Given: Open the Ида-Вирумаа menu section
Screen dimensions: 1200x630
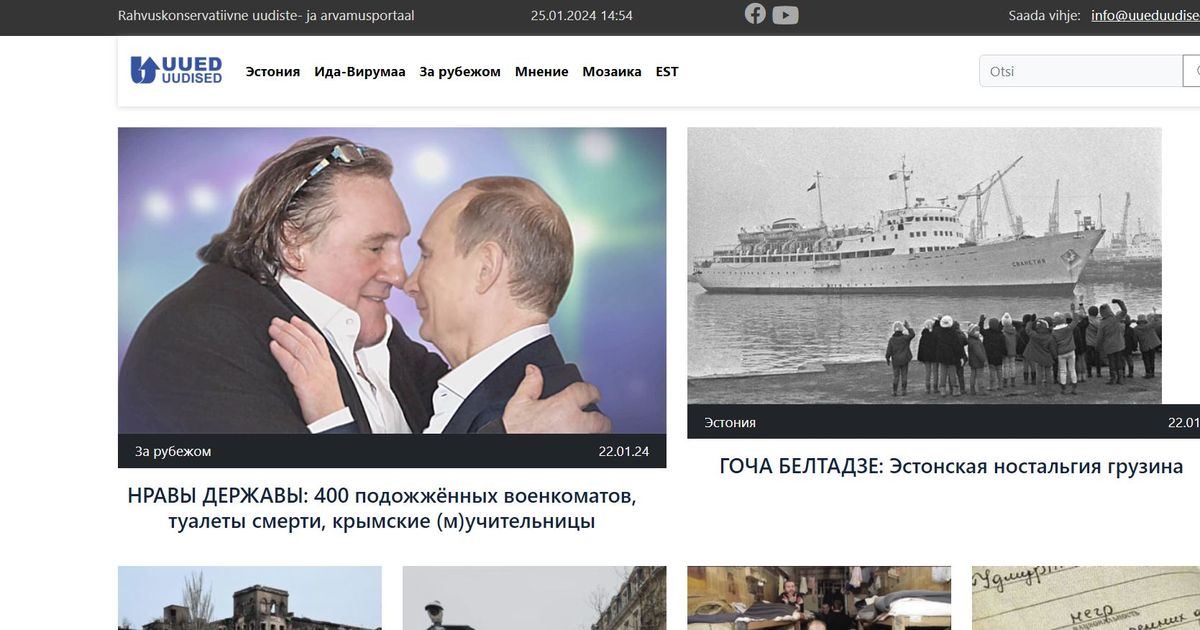Looking at the screenshot, I should pyautogui.click(x=360, y=72).
